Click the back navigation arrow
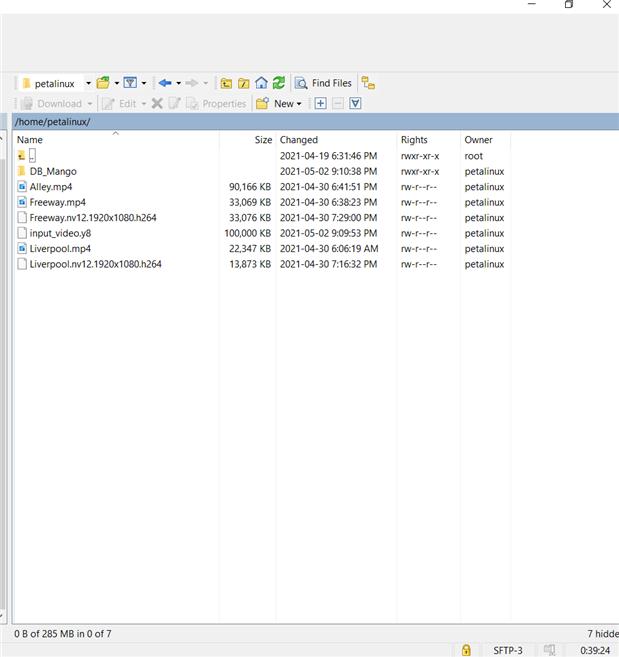This screenshot has height=657, width=619. (165, 83)
